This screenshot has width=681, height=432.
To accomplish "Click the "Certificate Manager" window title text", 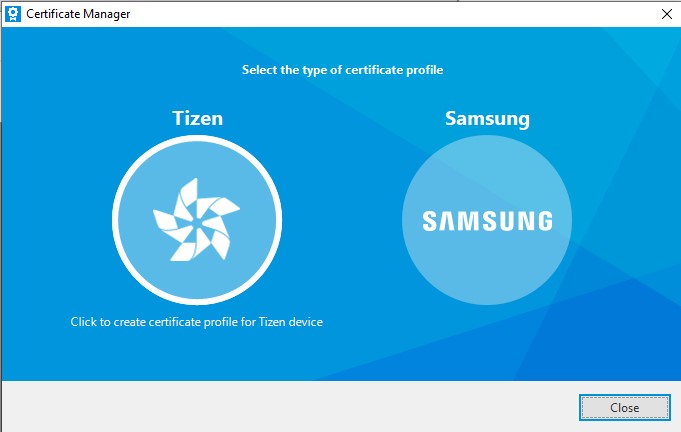I will pos(80,14).
